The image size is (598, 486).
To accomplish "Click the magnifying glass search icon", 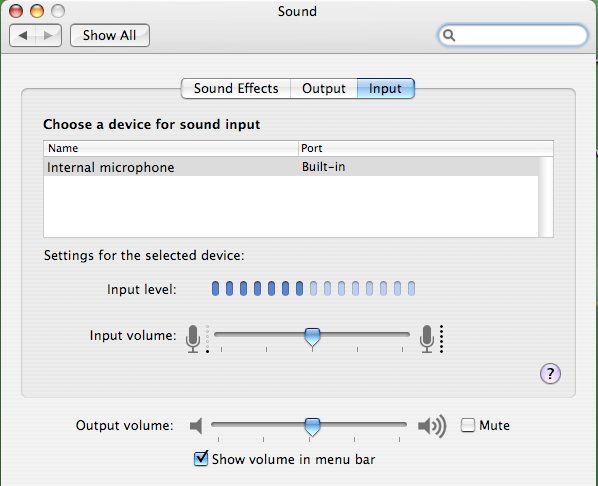I will 449,35.
